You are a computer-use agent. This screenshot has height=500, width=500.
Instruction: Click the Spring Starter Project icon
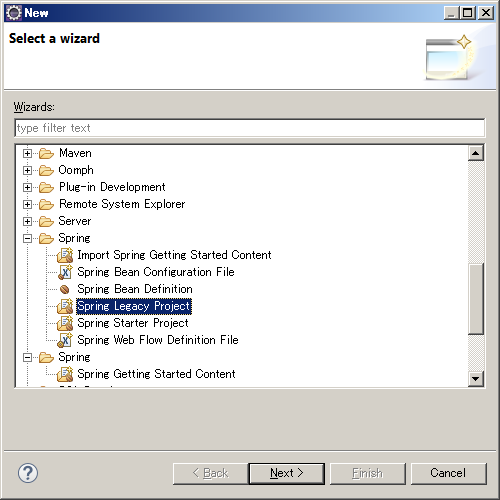[x=65, y=323]
